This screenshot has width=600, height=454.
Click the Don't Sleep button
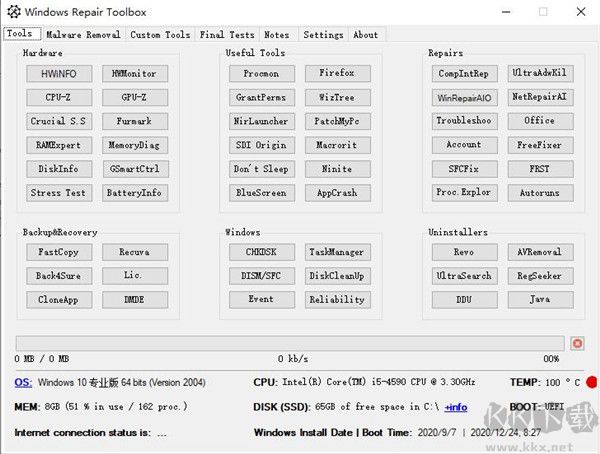262,169
